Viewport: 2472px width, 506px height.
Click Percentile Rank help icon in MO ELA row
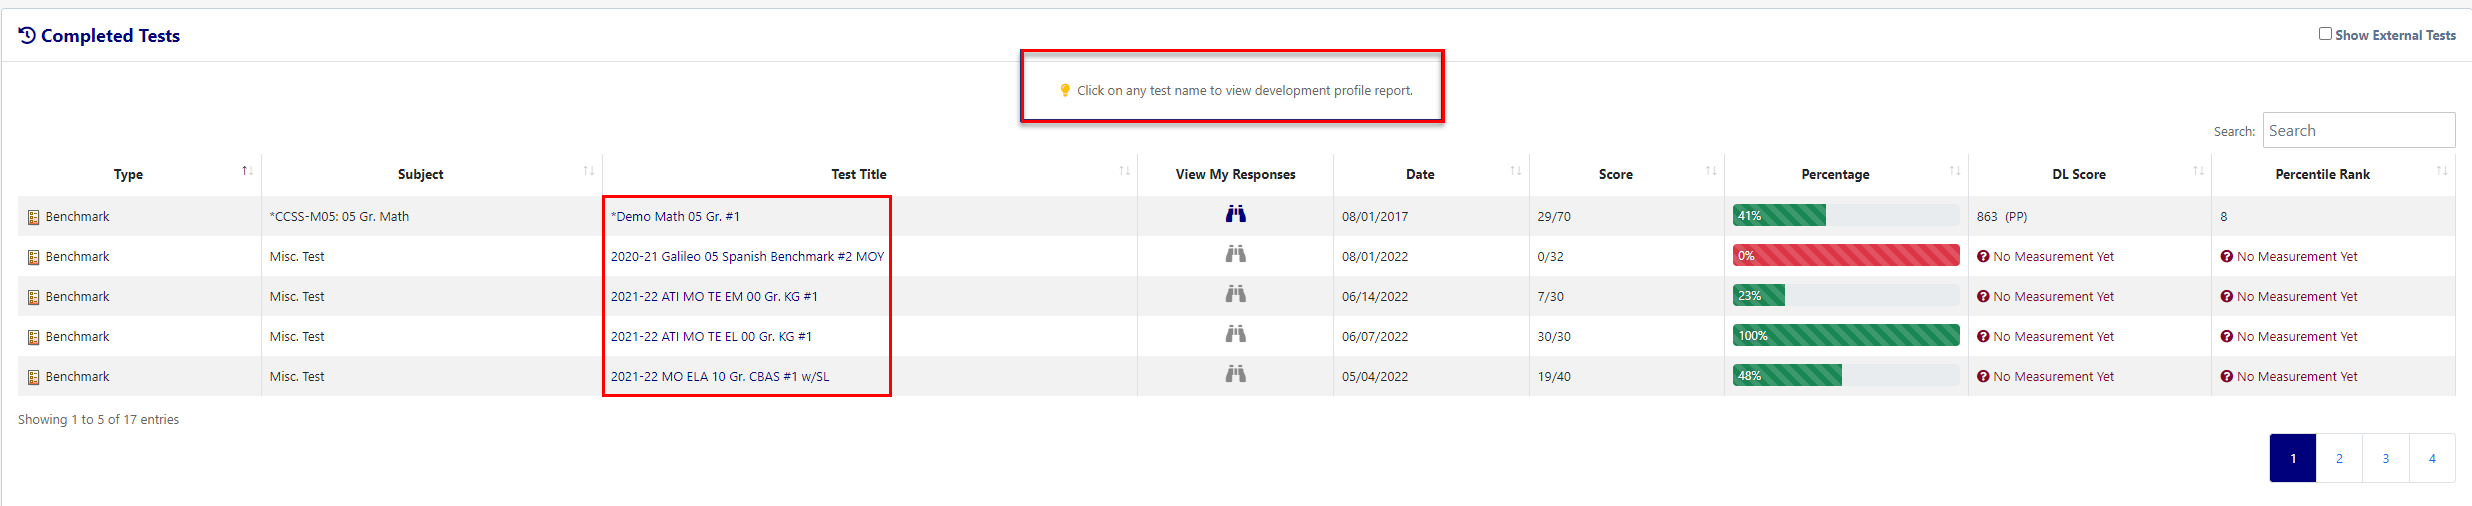point(2226,377)
